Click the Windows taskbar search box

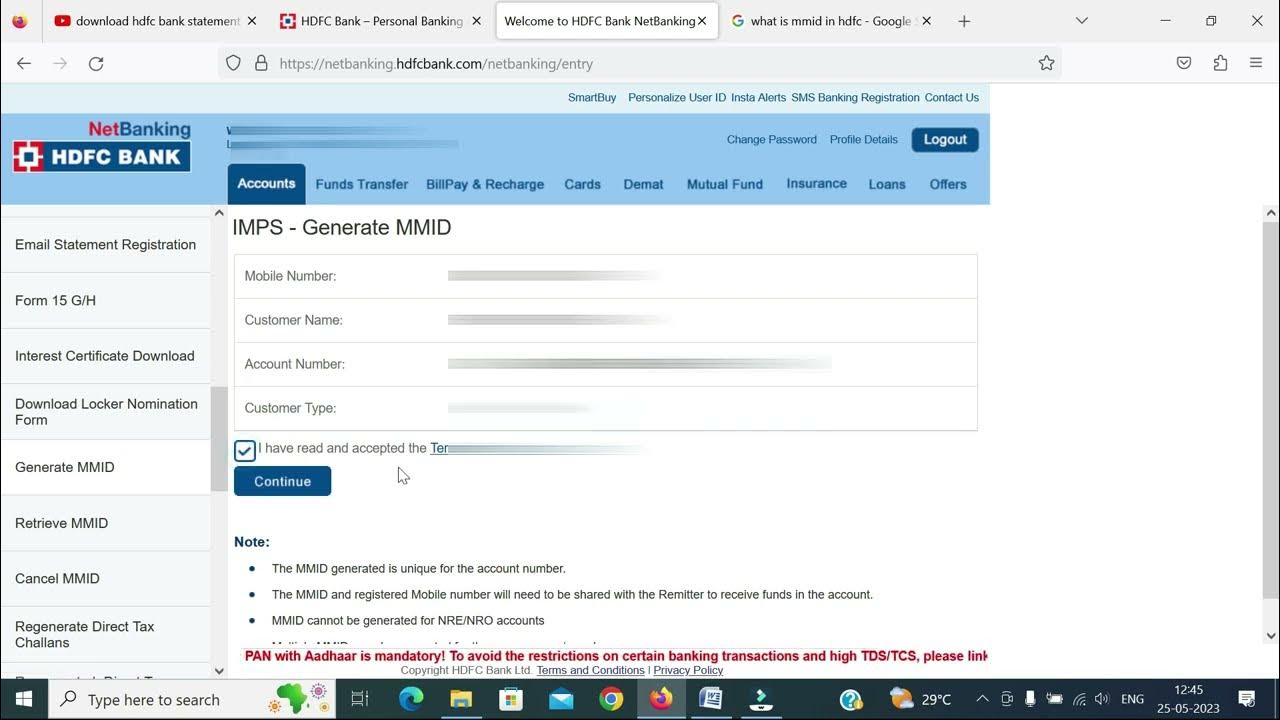click(190, 699)
